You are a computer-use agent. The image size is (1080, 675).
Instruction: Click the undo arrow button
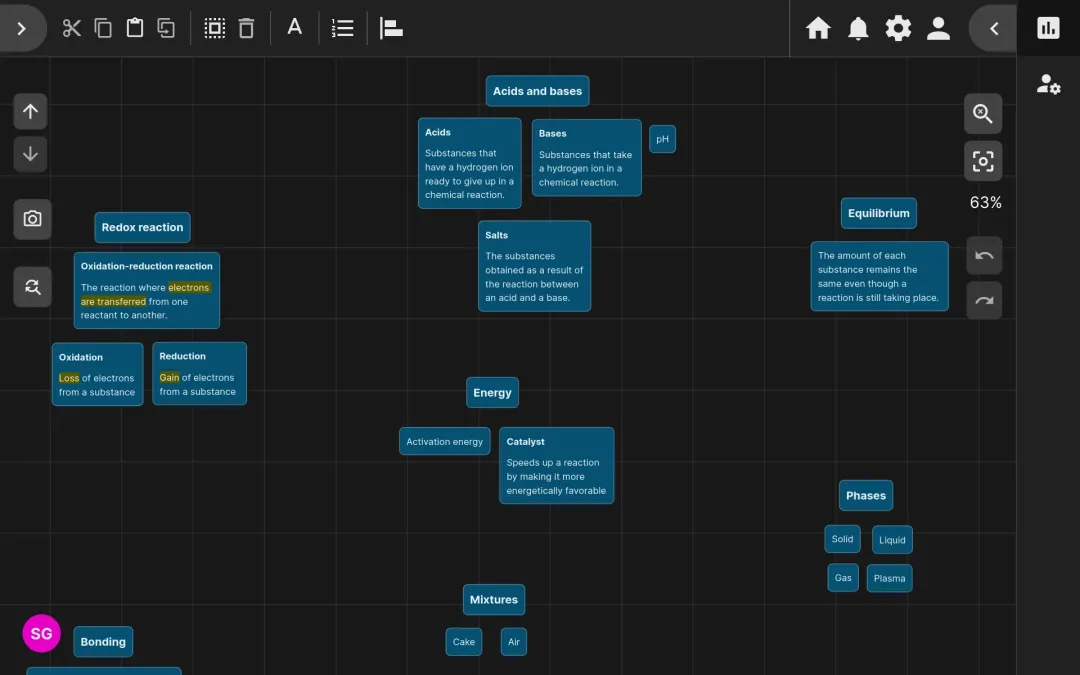tap(983, 256)
